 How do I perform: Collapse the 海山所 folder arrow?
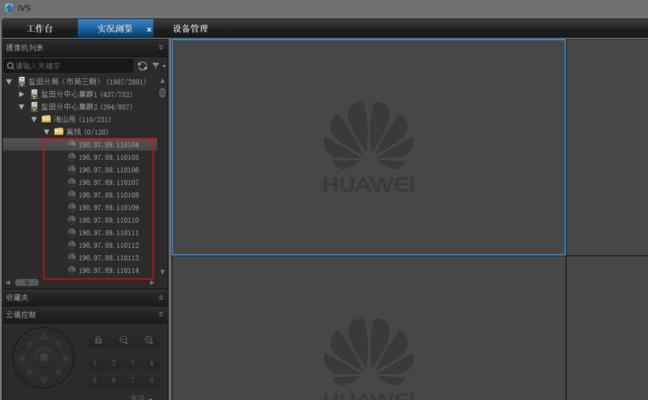click(34, 119)
